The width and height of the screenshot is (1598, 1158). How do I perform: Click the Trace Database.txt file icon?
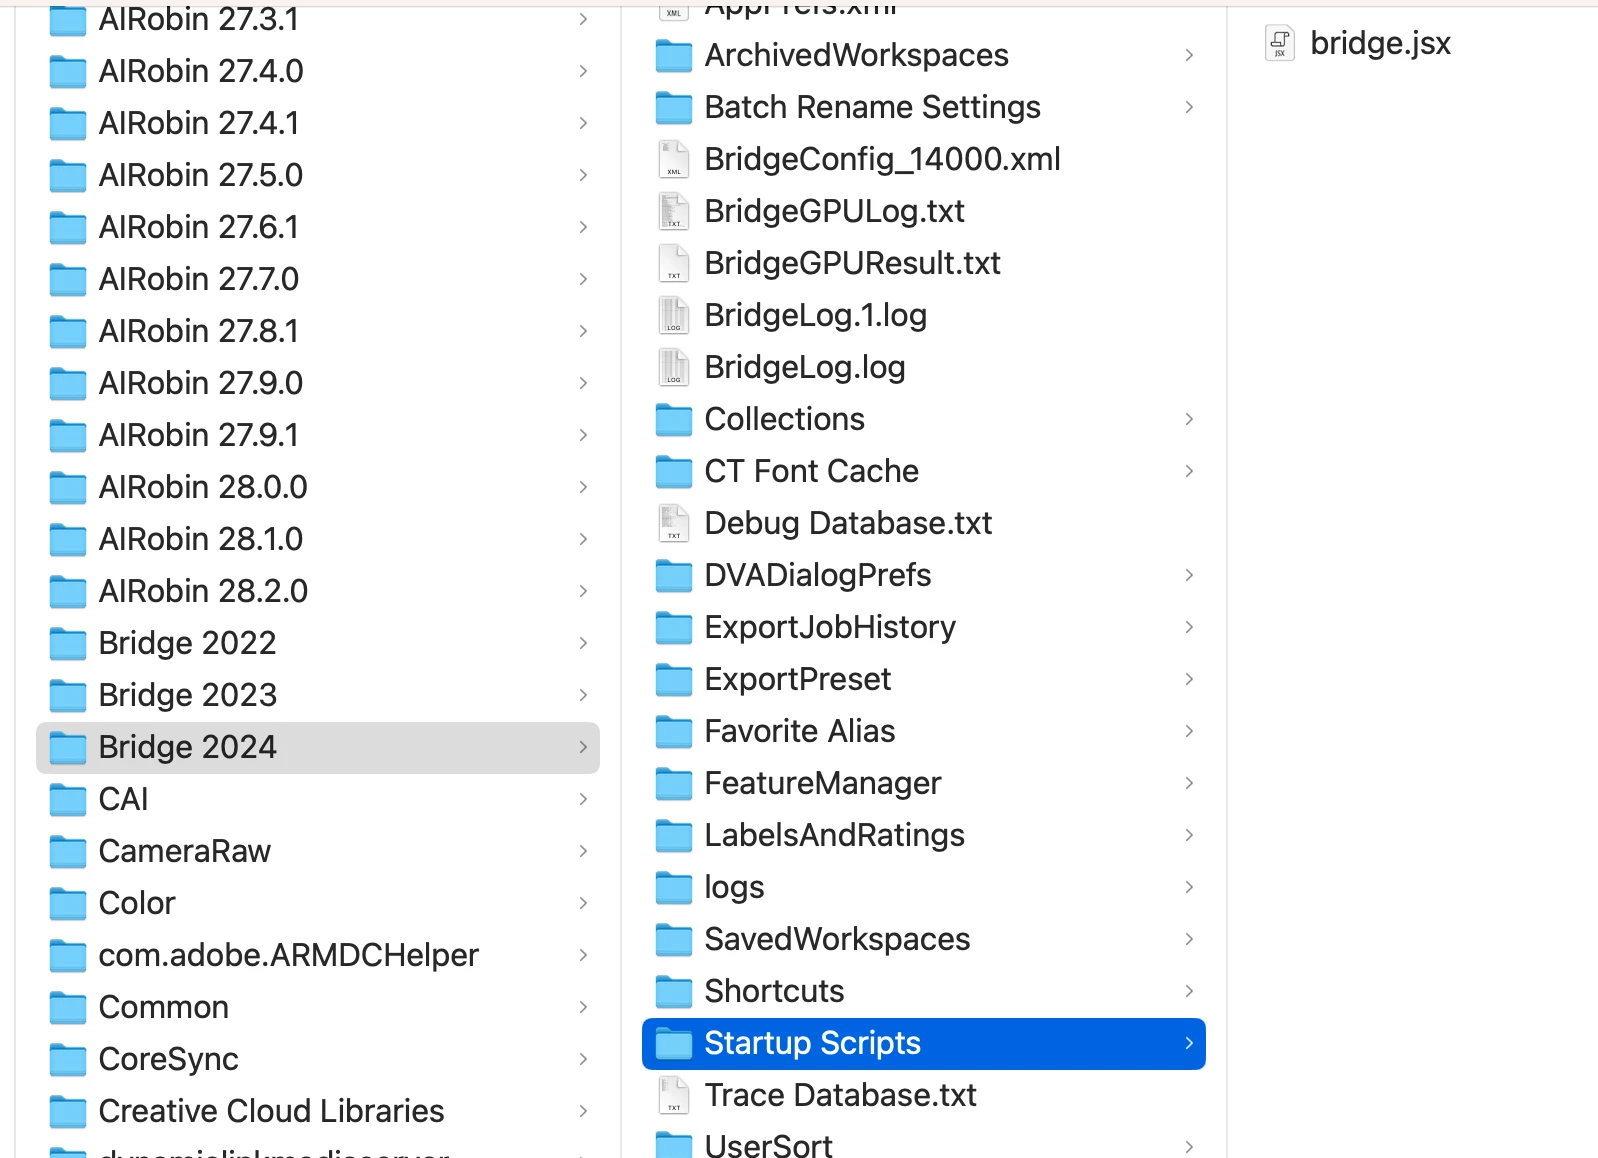pos(673,1095)
